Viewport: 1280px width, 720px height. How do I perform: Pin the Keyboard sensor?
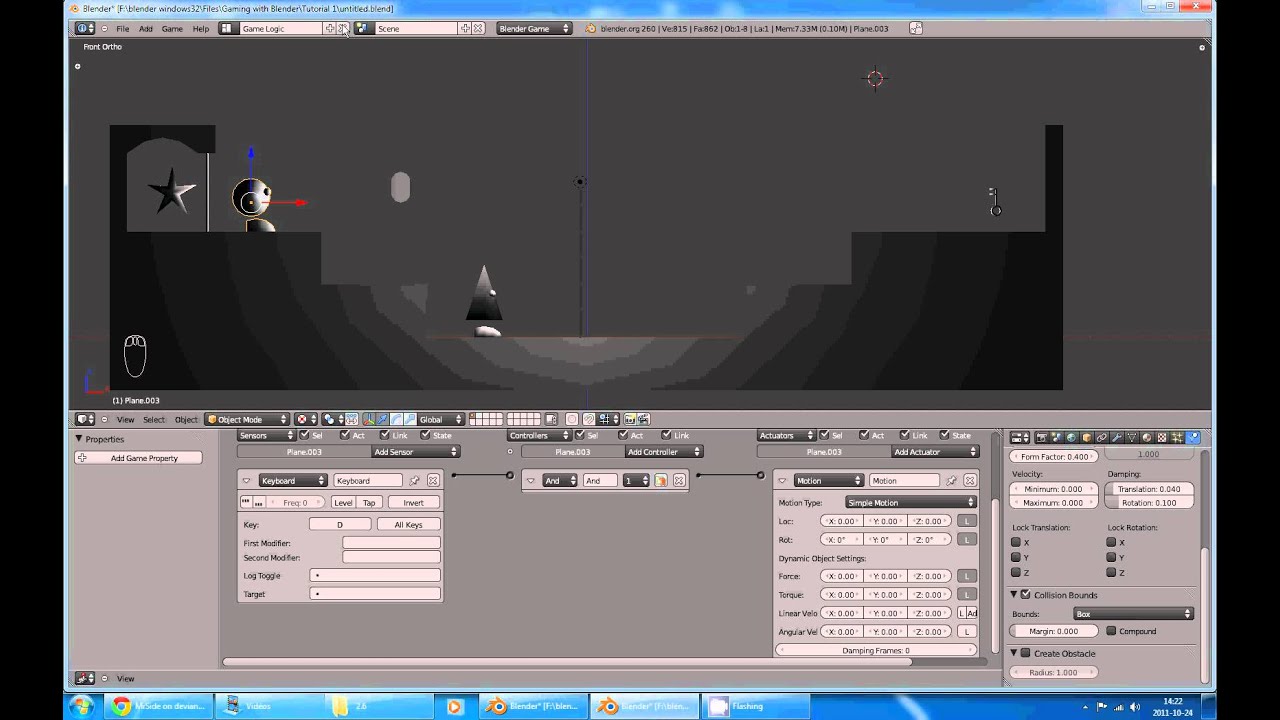[x=414, y=481]
